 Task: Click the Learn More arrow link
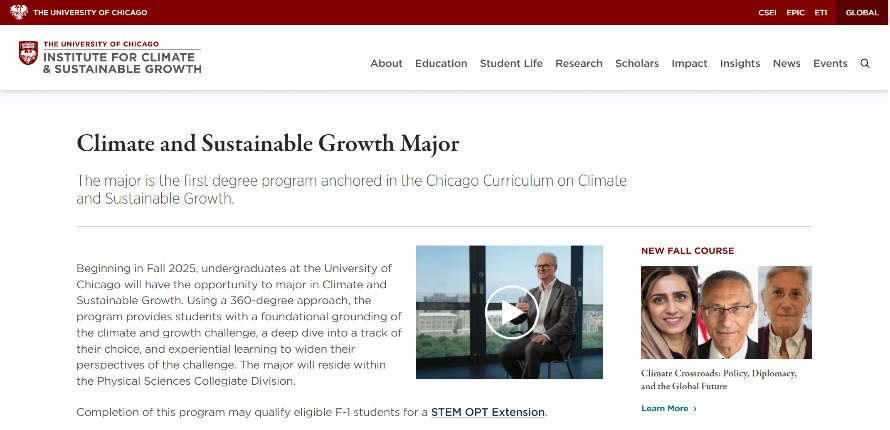[x=669, y=408]
